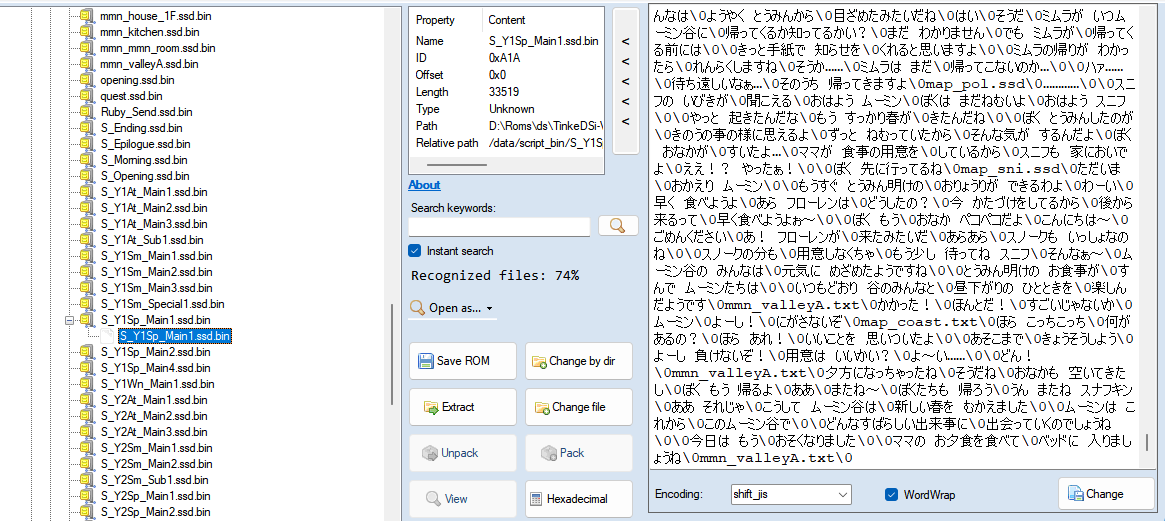Click the Pack button
The width and height of the screenshot is (1165, 521).
tap(579, 453)
